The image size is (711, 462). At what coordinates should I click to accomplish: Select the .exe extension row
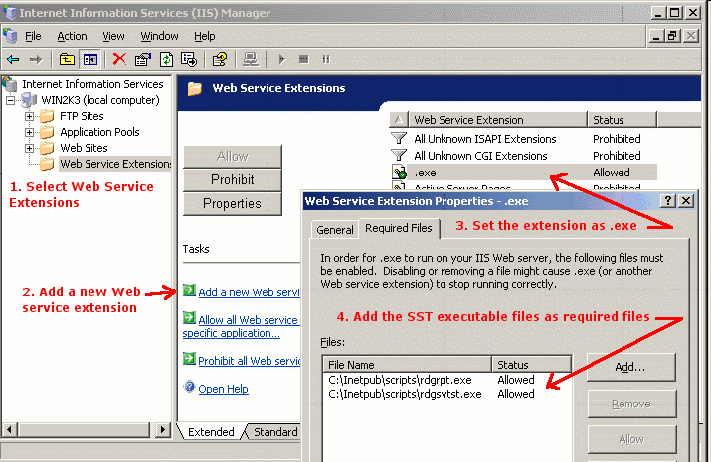[524, 172]
